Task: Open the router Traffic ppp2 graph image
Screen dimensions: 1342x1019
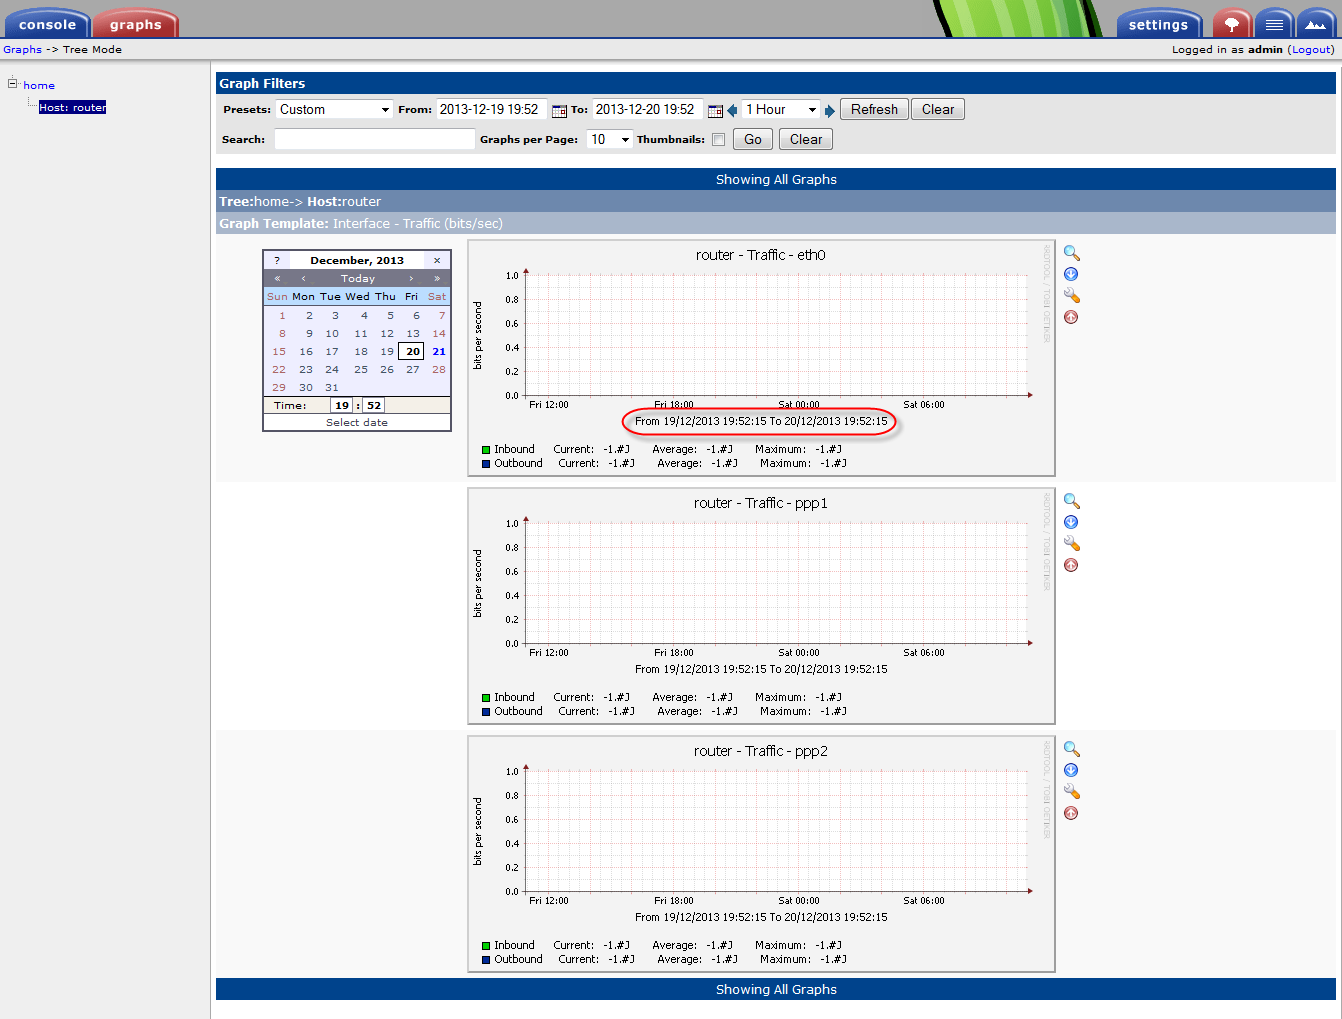Action: point(761,854)
